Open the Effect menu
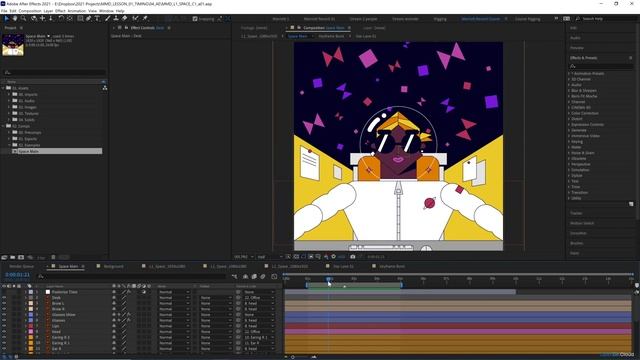The width and height of the screenshot is (640, 360). pyautogui.click(x=60, y=11)
